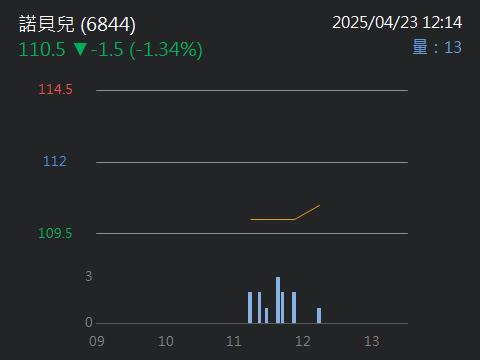The image size is (480, 360).
Task: Click the reference price label 112
Action: pyautogui.click(x=55, y=161)
